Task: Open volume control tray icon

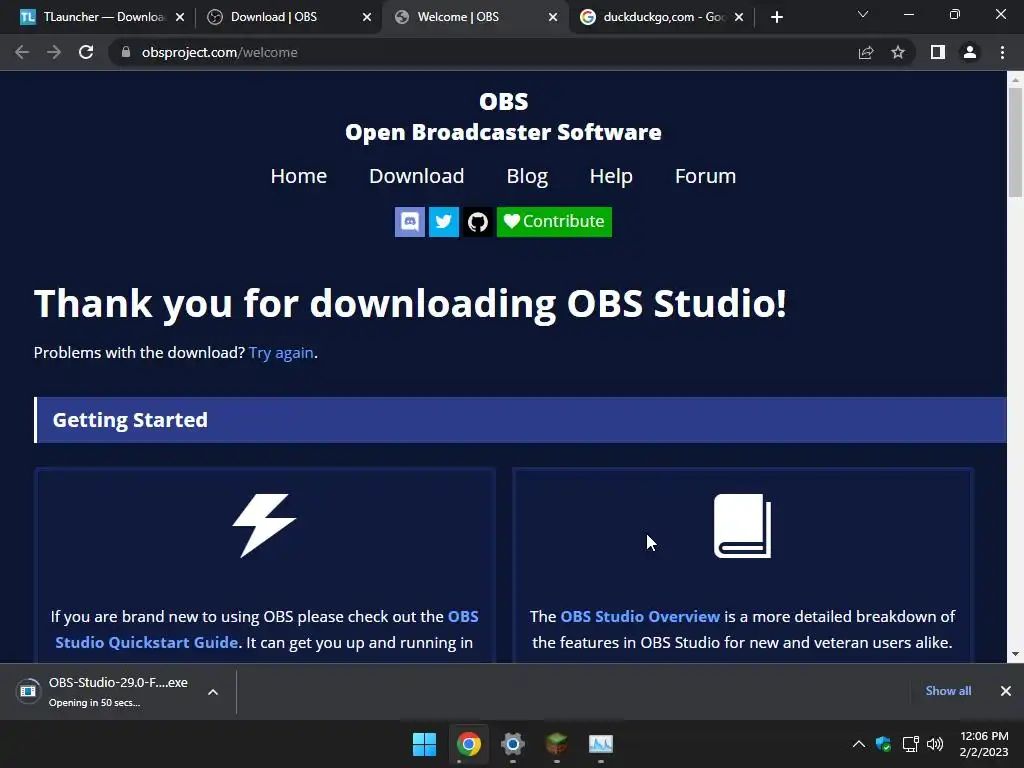Action: tap(935, 744)
